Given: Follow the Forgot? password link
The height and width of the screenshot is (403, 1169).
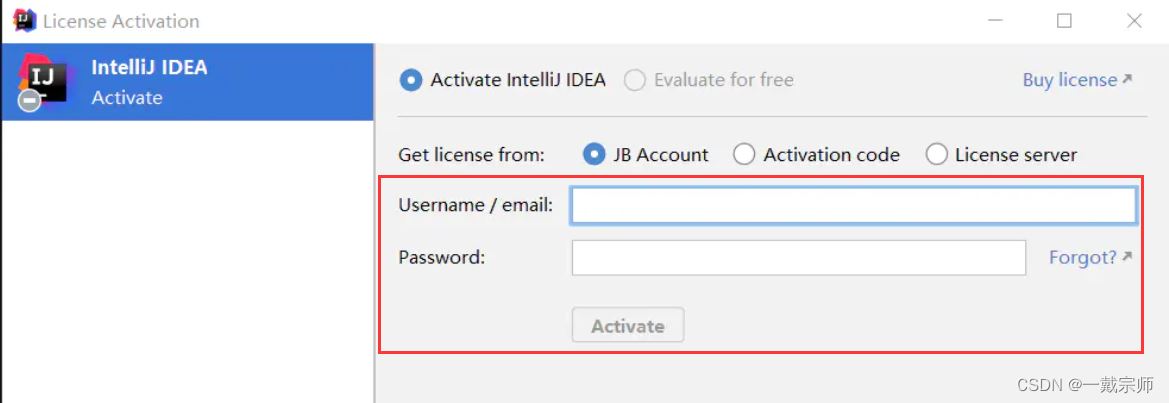Looking at the screenshot, I should [x=1083, y=257].
